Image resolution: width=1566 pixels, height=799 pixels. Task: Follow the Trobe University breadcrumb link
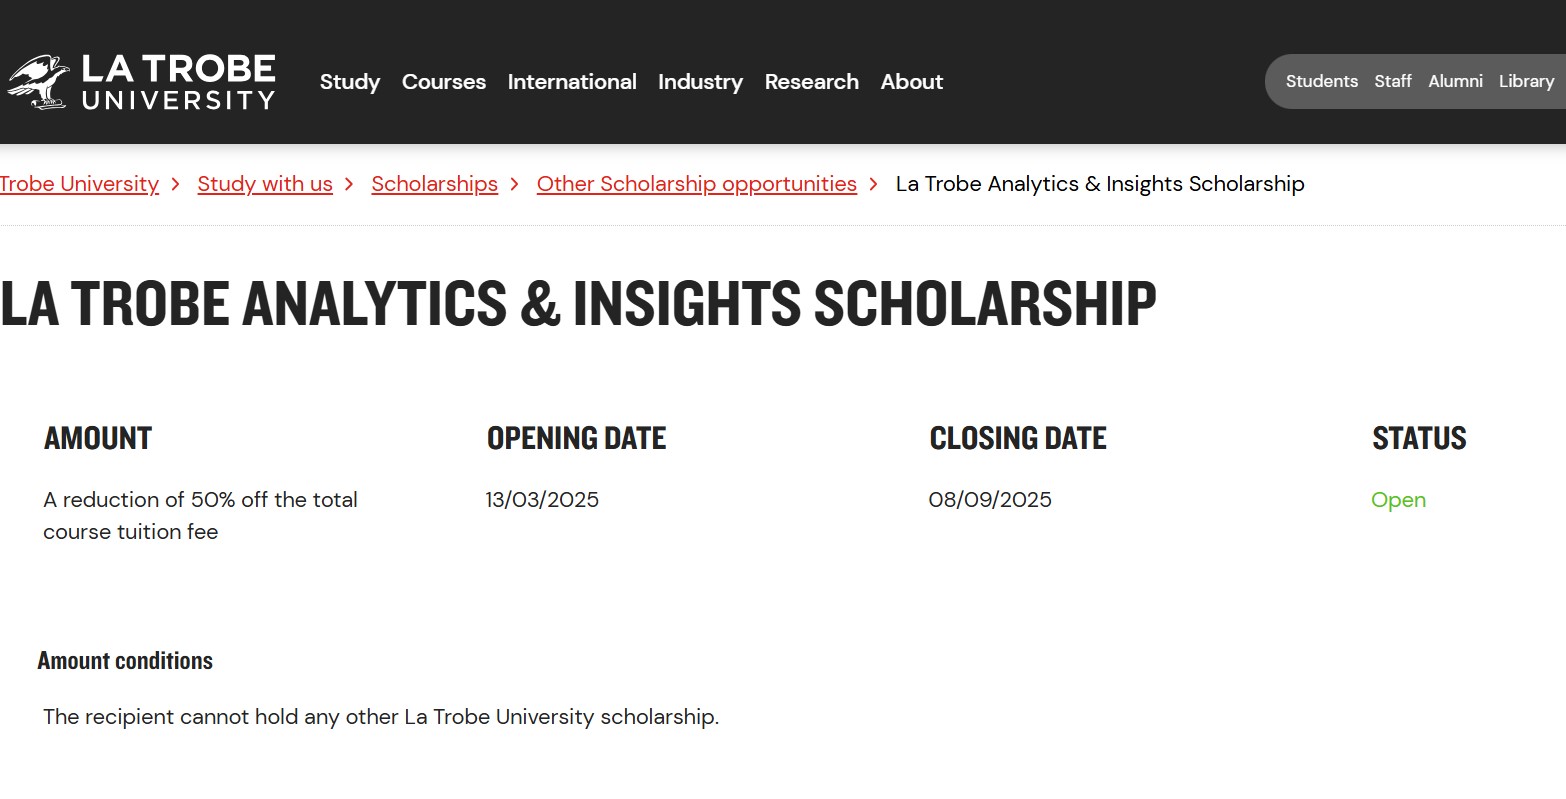79,184
